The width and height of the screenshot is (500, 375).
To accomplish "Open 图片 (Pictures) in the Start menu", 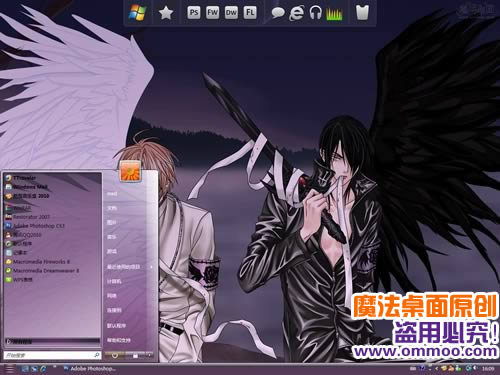I will (x=112, y=222).
